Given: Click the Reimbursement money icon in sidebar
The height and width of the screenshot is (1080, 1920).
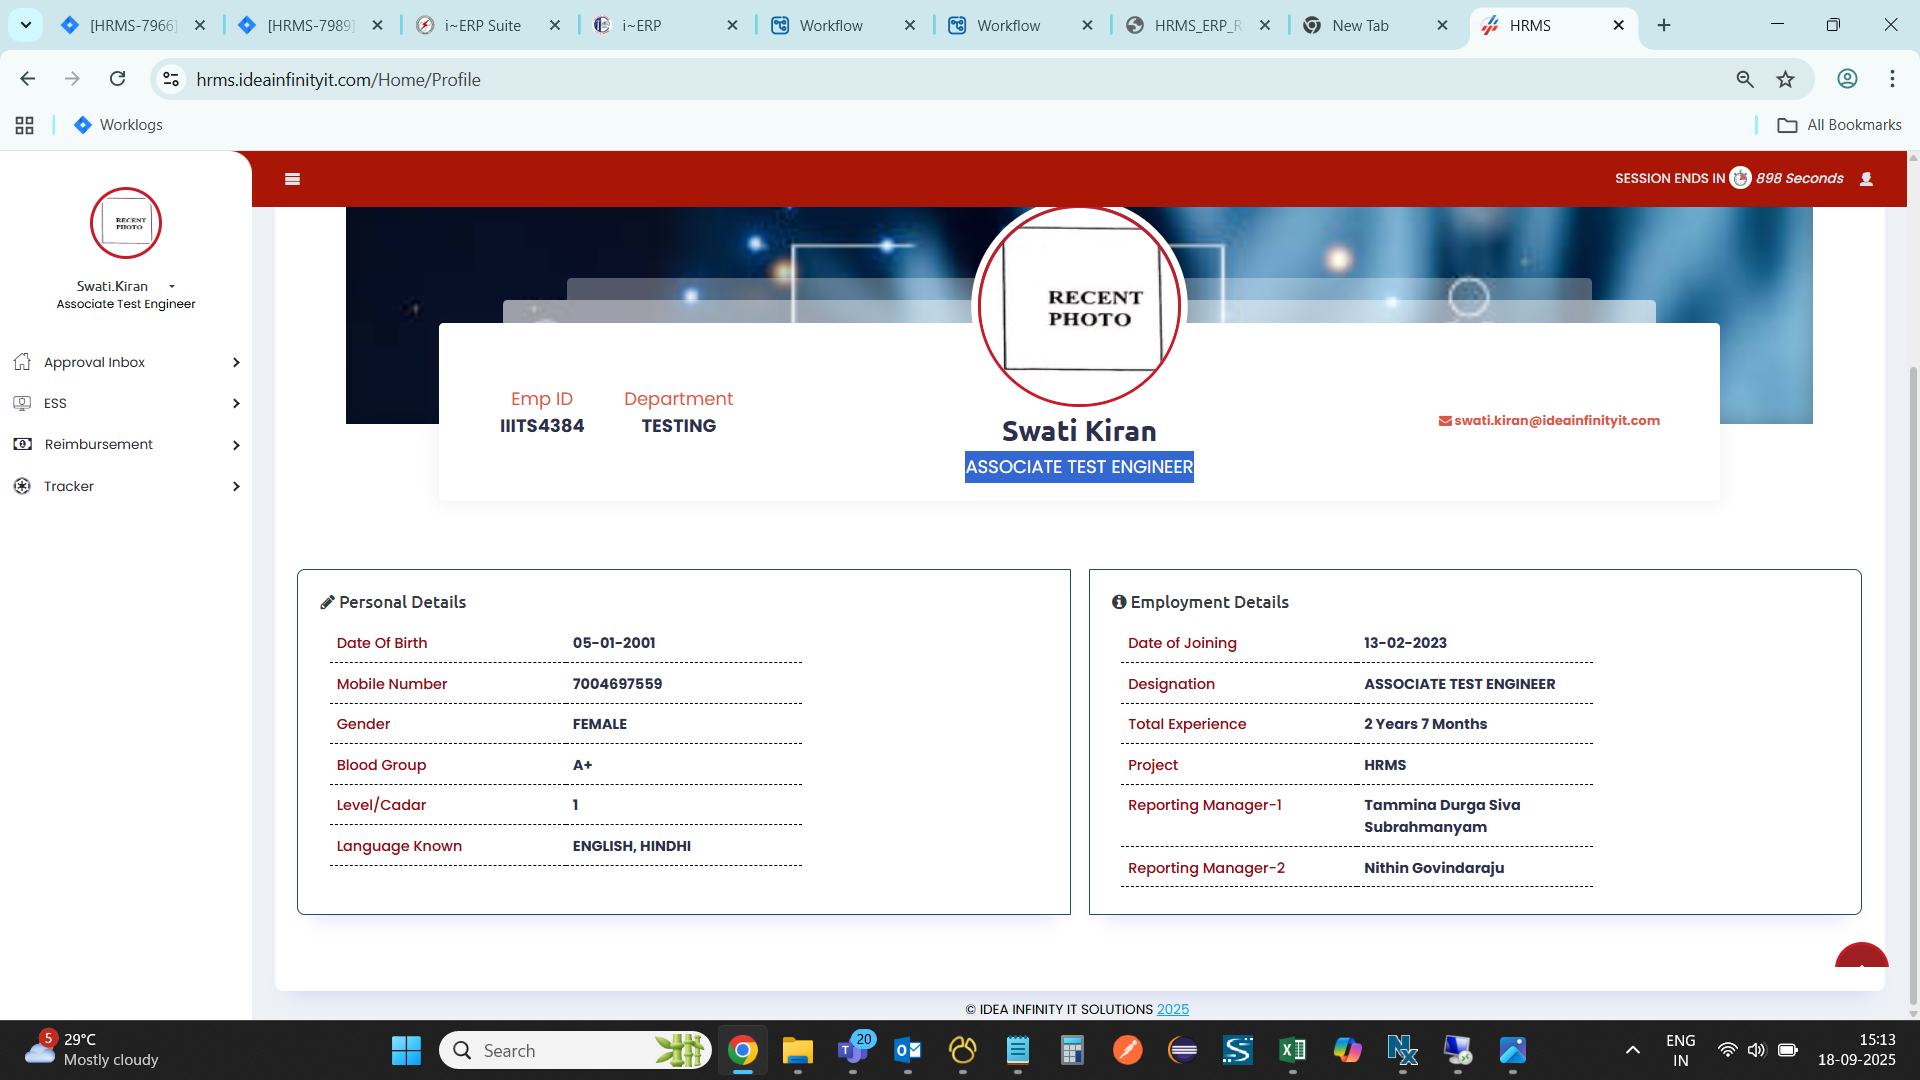Looking at the screenshot, I should tap(22, 444).
